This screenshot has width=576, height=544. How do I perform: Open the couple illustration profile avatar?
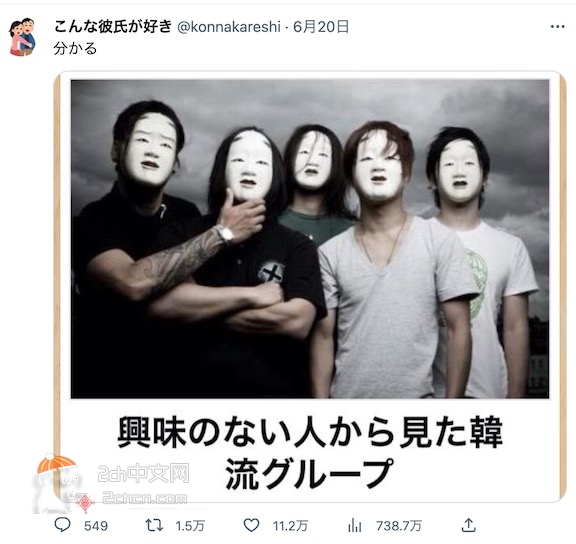tap(22, 37)
